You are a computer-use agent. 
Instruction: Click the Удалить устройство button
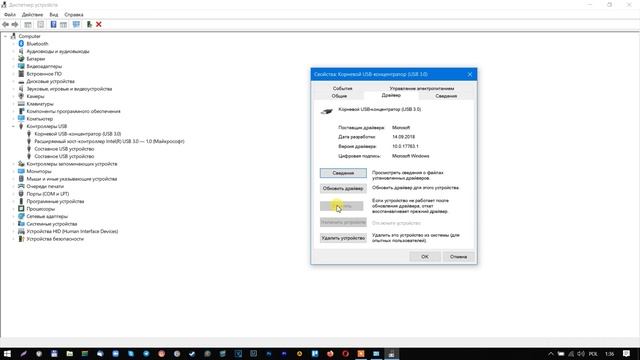343,238
